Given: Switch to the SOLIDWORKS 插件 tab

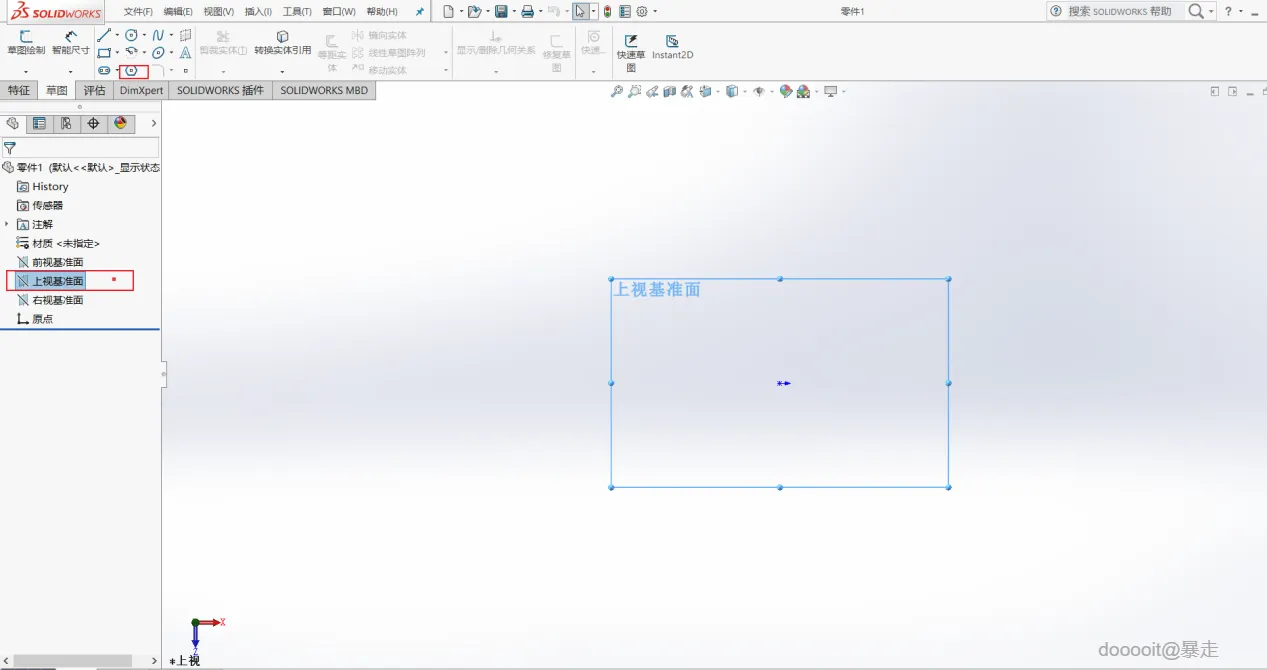Looking at the screenshot, I should [220, 90].
